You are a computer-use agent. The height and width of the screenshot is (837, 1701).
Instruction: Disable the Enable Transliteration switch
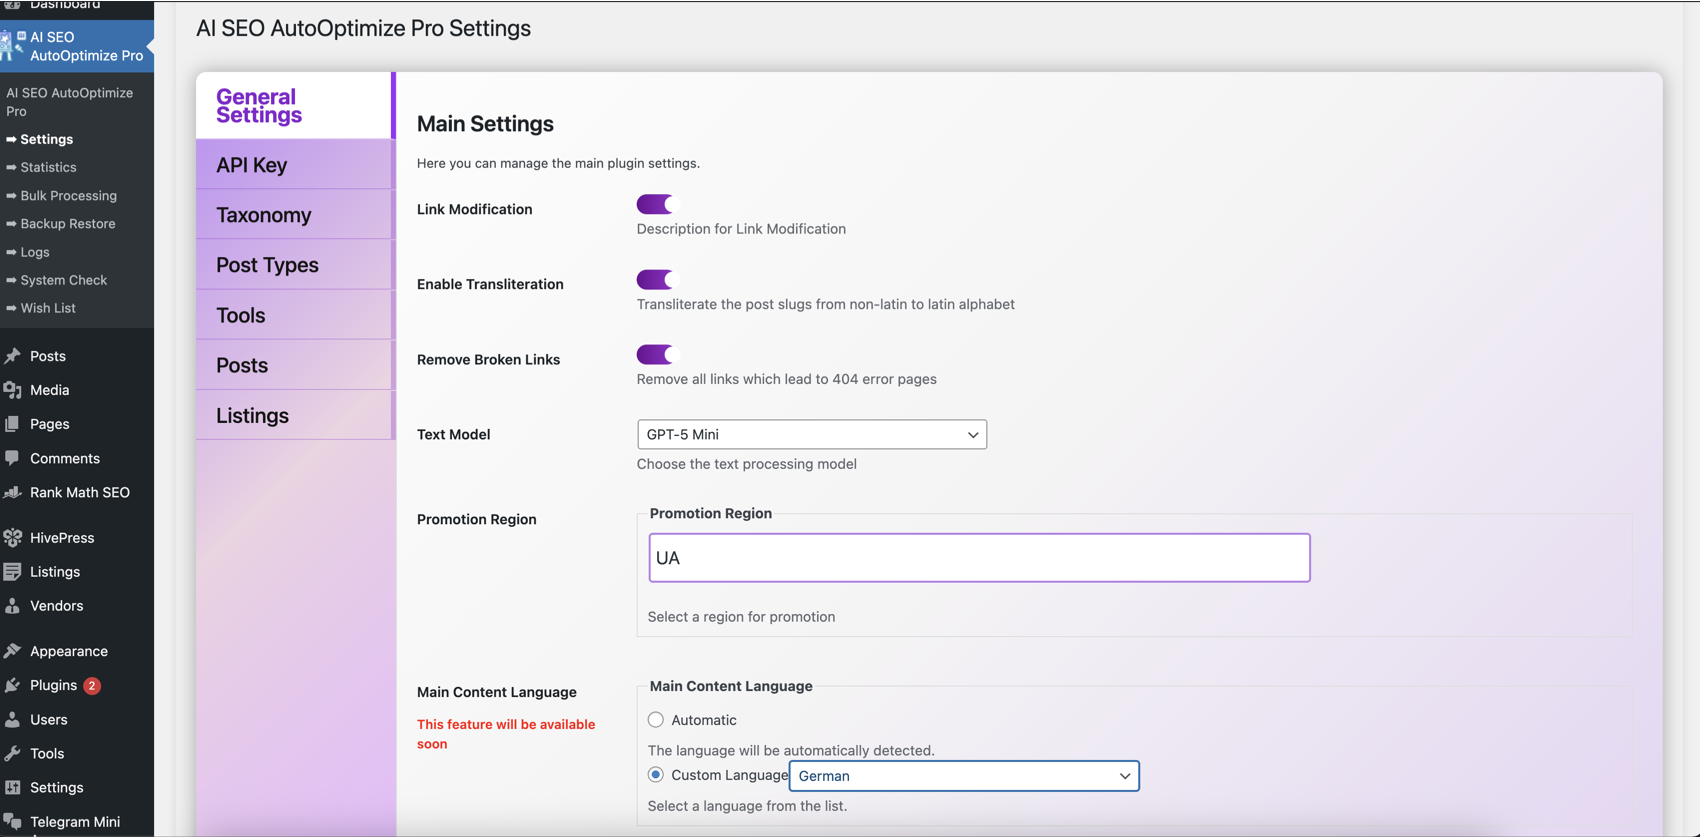(657, 279)
